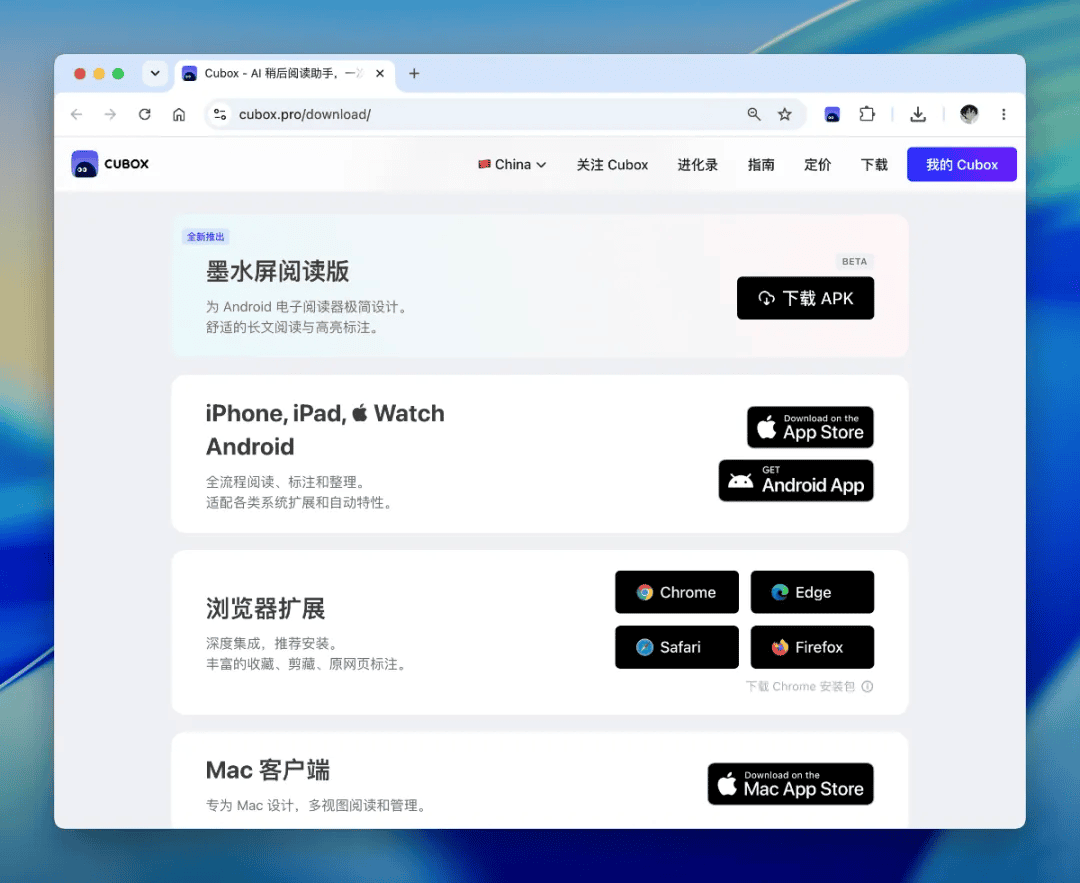Screen dimensions: 1080x883
Task: Click the 我的 Cubox button
Action: [962, 165]
